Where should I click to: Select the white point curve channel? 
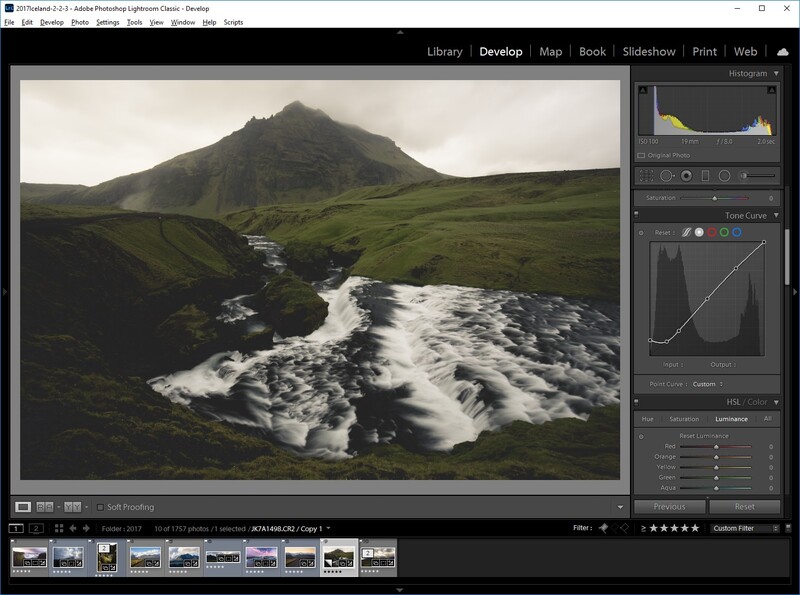click(x=699, y=233)
